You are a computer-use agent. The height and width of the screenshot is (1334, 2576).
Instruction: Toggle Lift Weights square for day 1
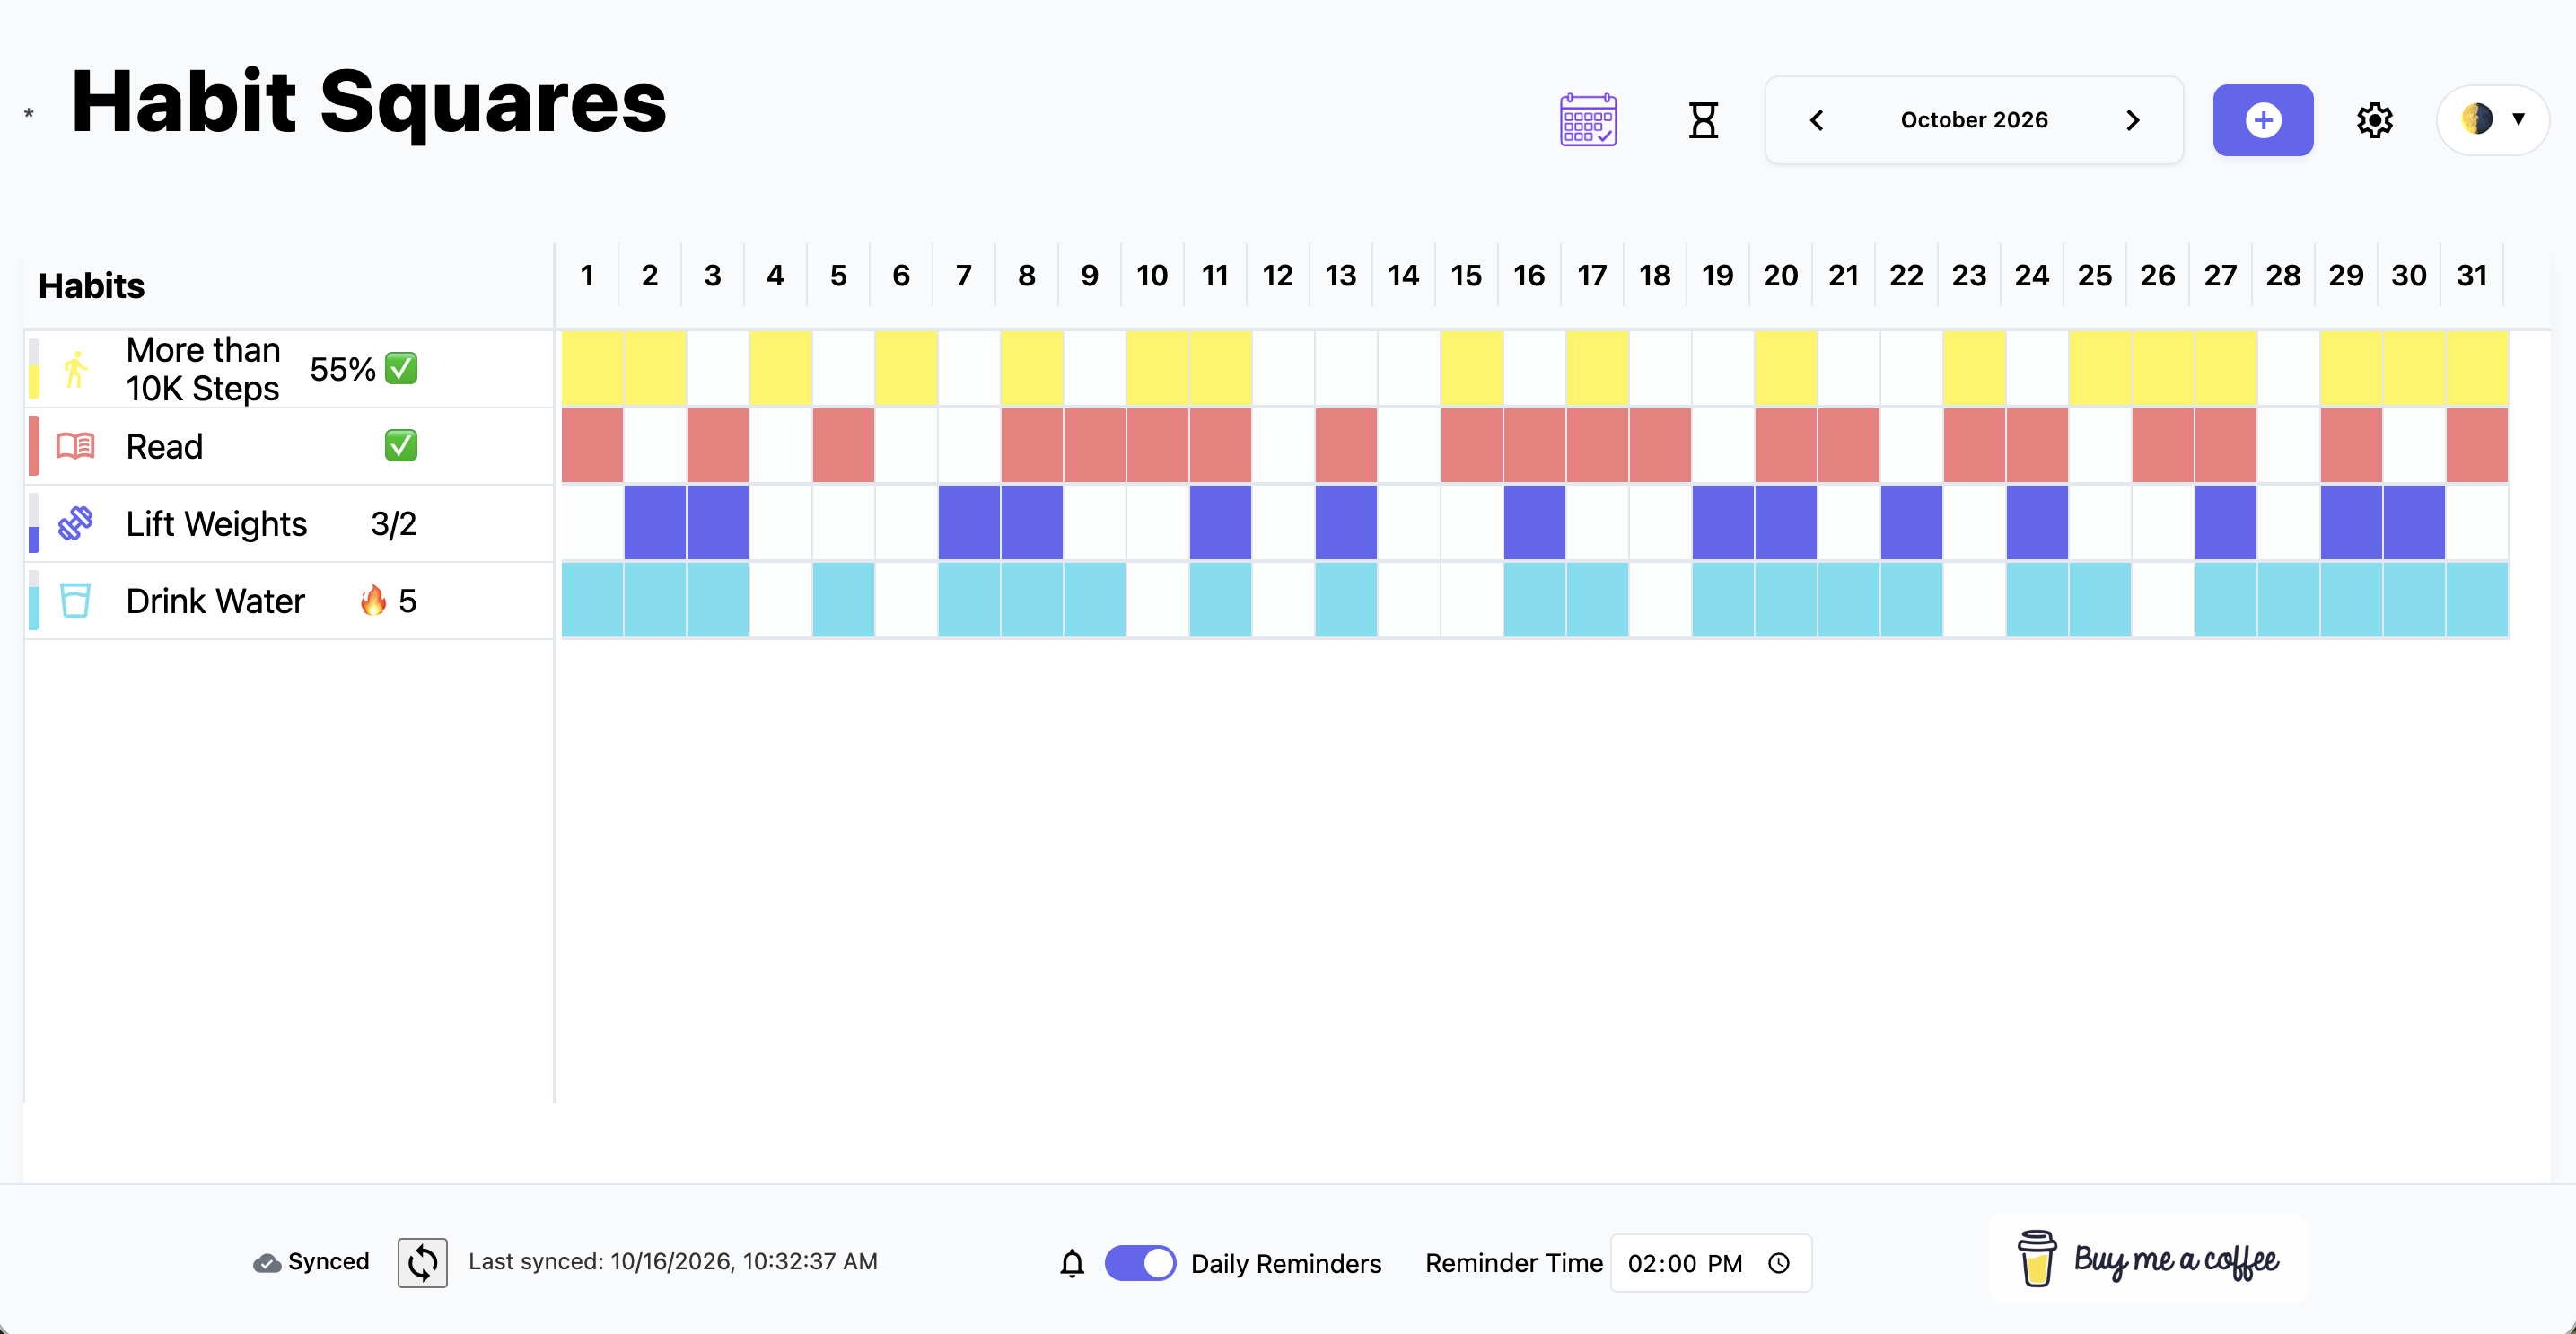click(x=592, y=522)
